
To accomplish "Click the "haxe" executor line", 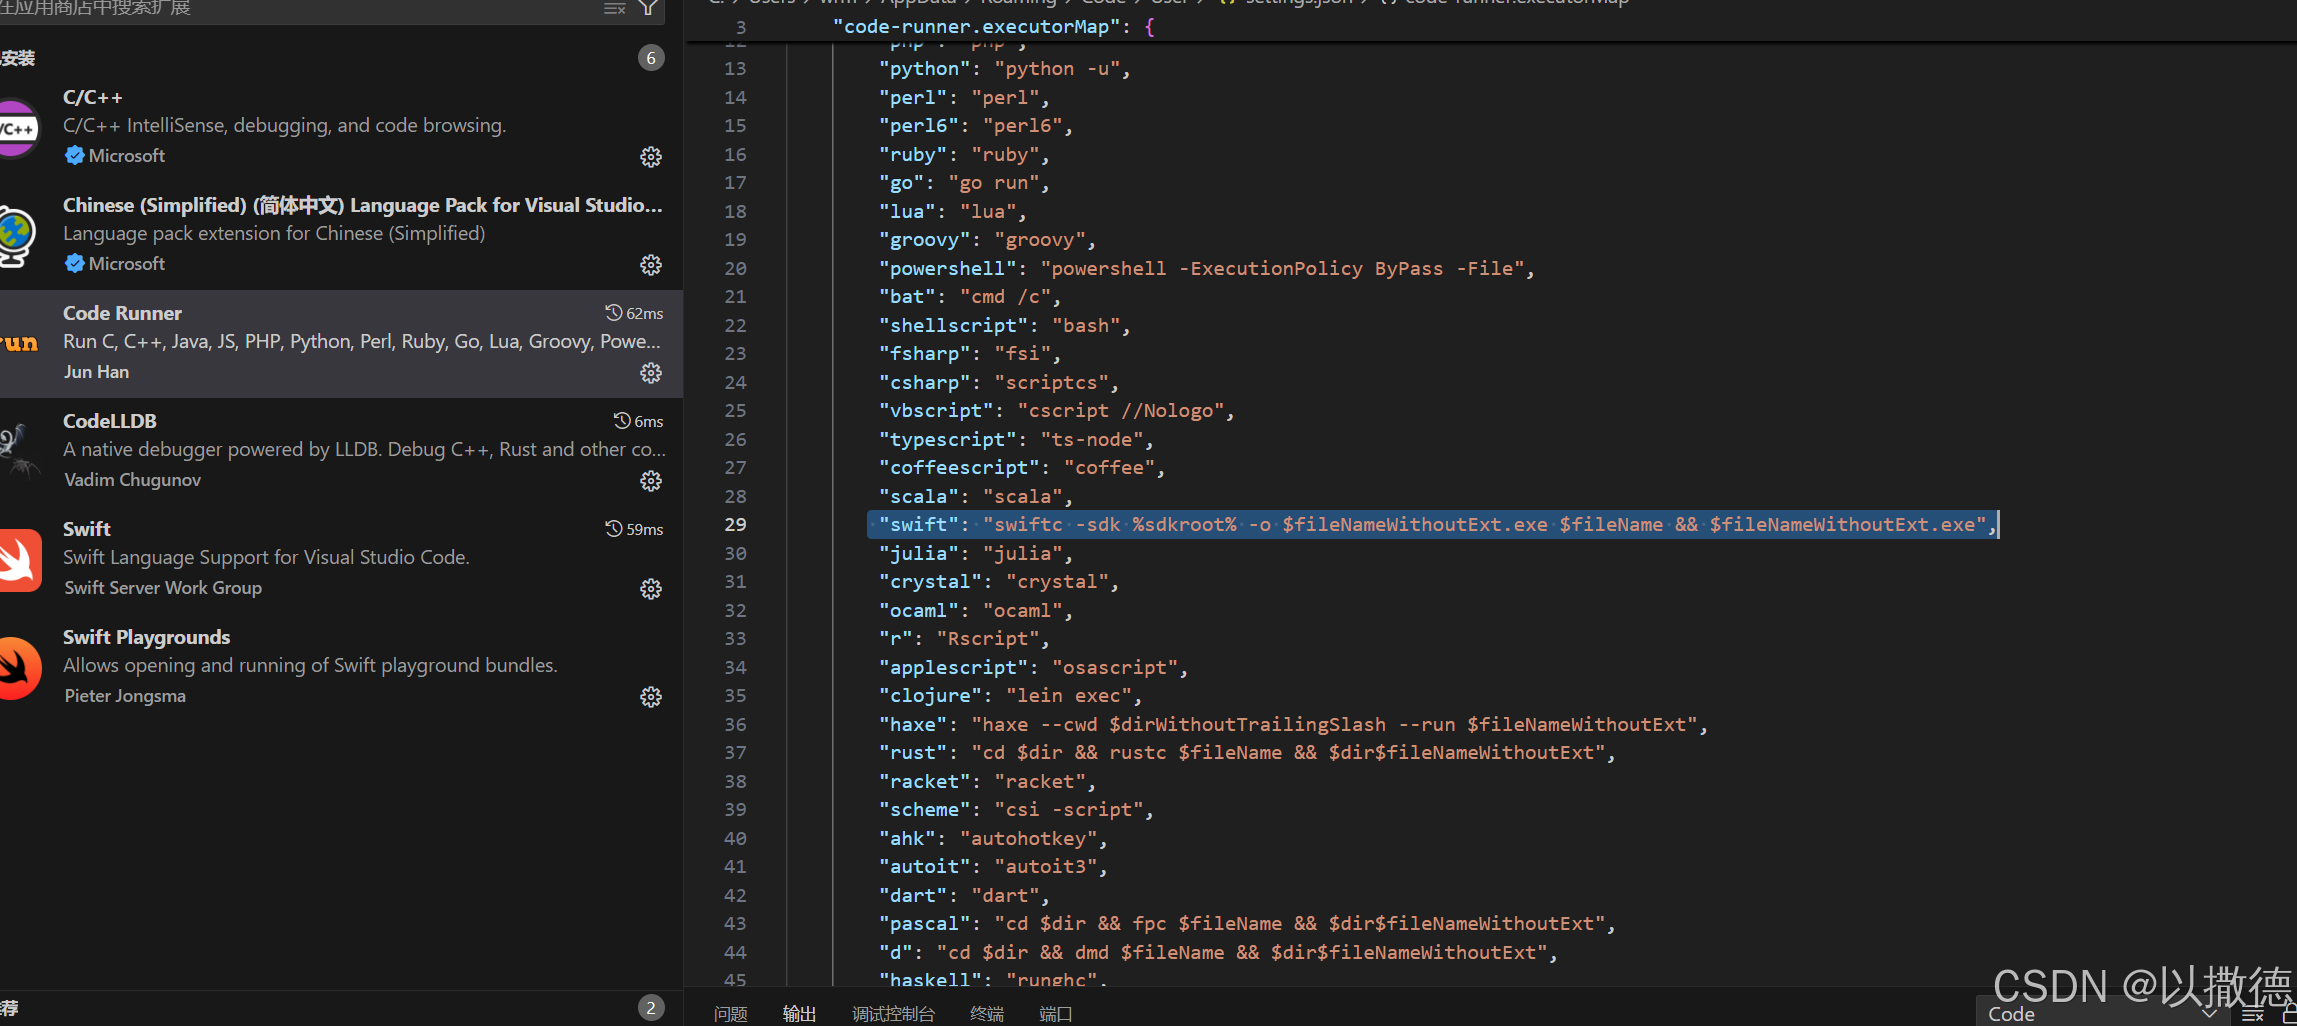I will [1293, 725].
